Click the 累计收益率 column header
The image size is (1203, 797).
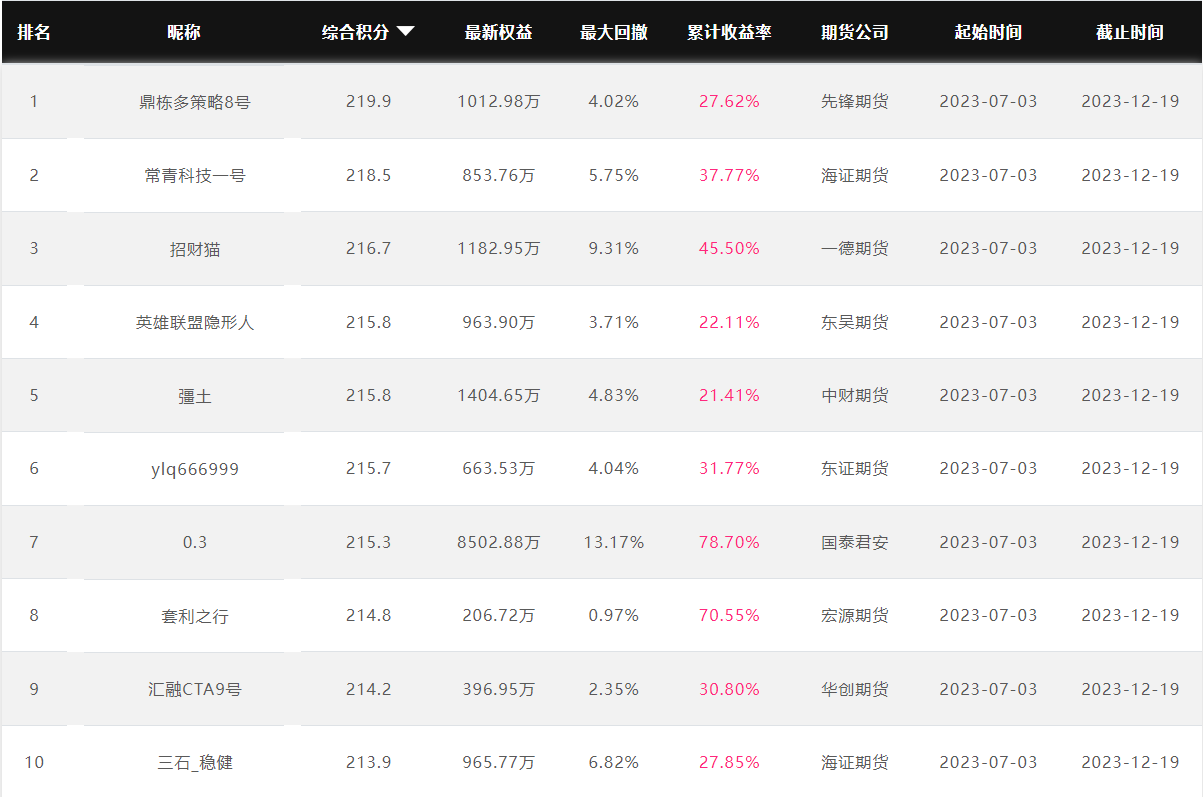point(730,32)
